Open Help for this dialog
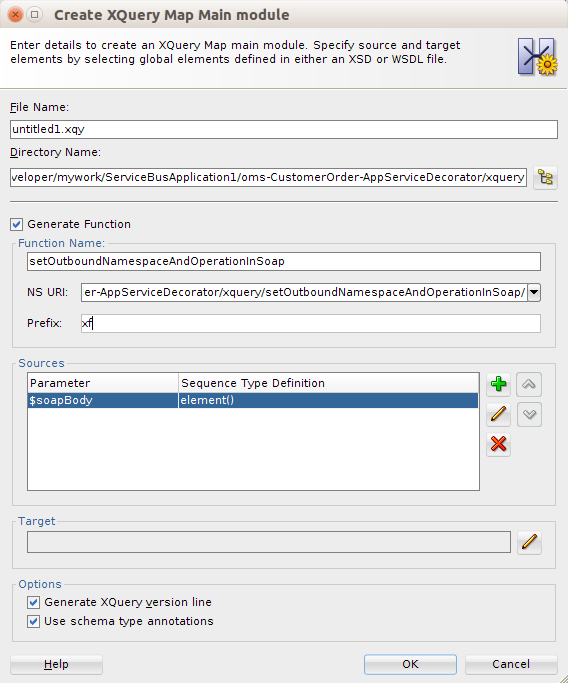 (x=56, y=664)
